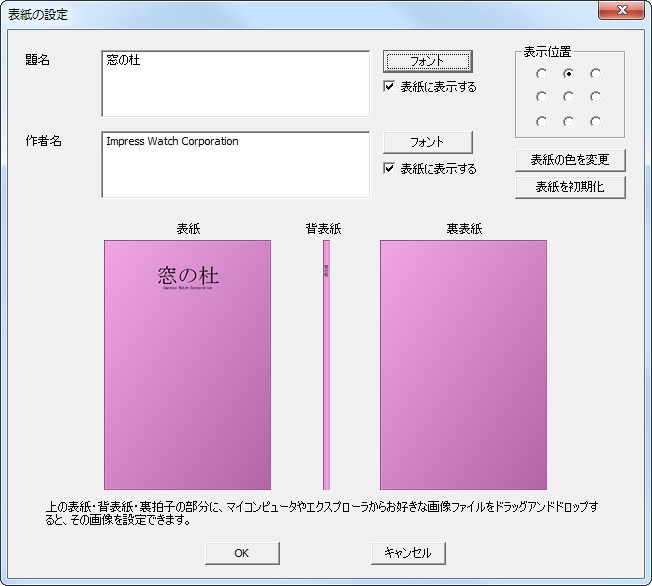The width and height of the screenshot is (652, 586).
Task: Click the 表紙 front cover preview
Action: pyautogui.click(x=188, y=365)
